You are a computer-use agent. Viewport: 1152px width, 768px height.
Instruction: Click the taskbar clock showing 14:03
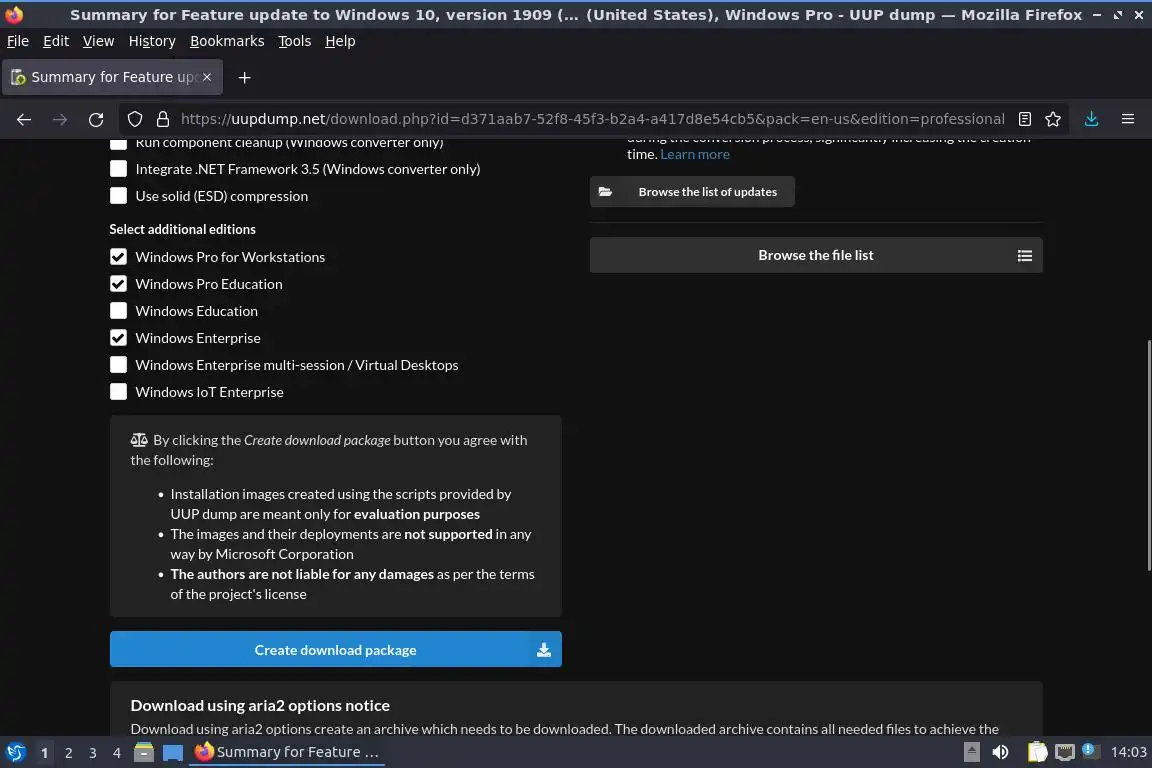pyautogui.click(x=1128, y=752)
